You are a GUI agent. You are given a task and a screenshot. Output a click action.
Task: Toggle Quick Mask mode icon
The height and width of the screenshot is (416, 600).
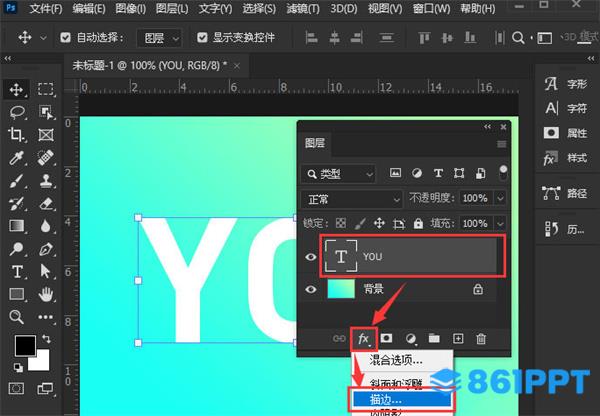pyautogui.click(x=16, y=388)
